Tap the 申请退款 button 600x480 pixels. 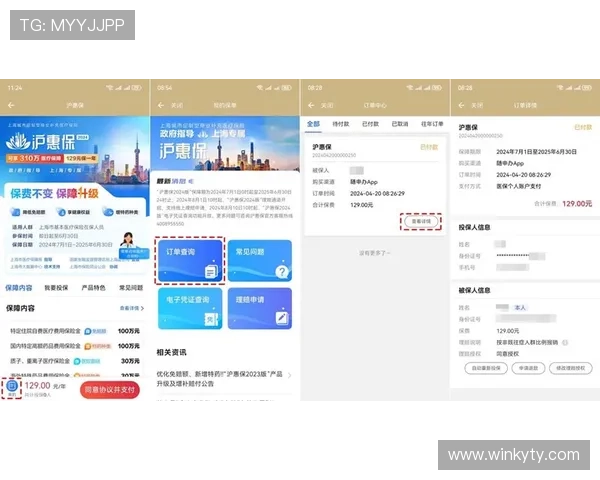click(528, 368)
